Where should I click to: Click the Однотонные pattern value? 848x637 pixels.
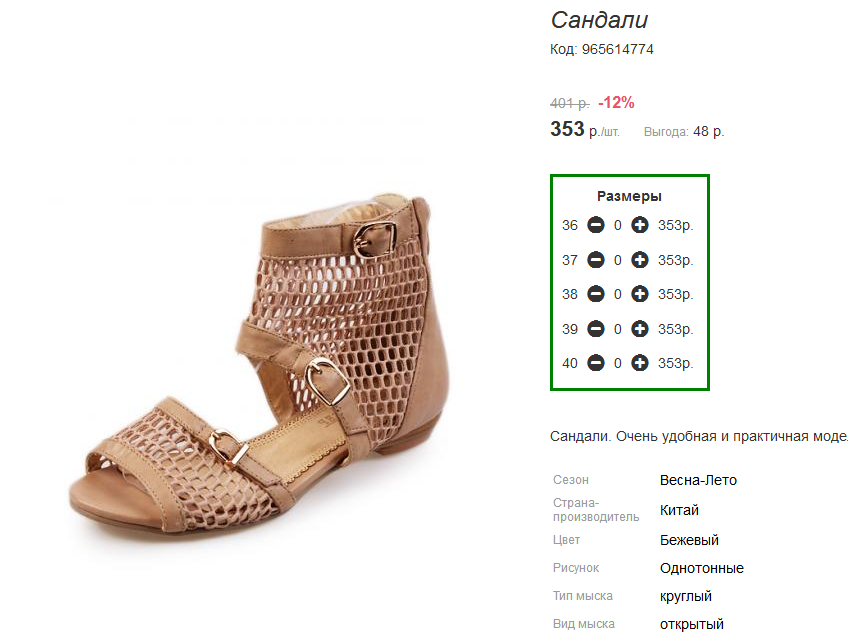(x=701, y=568)
